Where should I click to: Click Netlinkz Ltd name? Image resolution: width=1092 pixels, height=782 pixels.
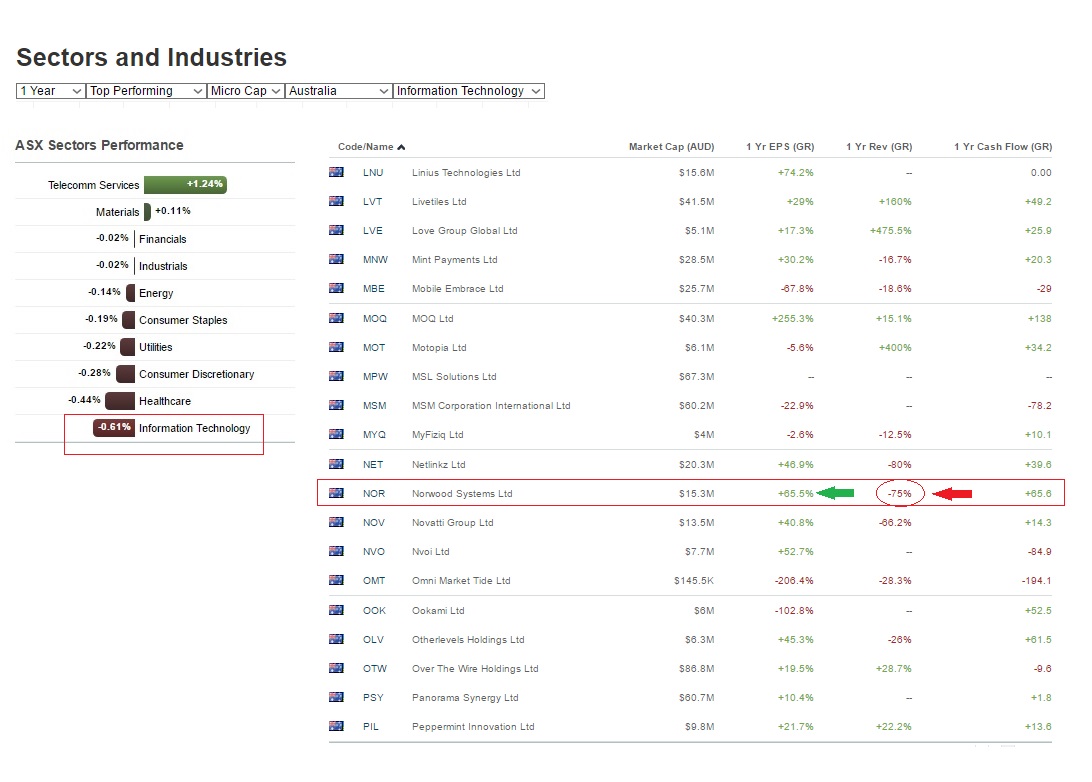pyautogui.click(x=439, y=465)
